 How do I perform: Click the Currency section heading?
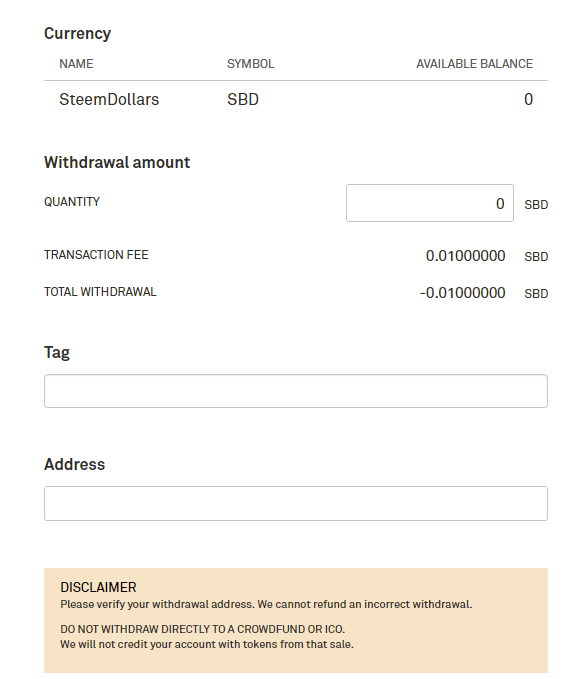tap(78, 34)
